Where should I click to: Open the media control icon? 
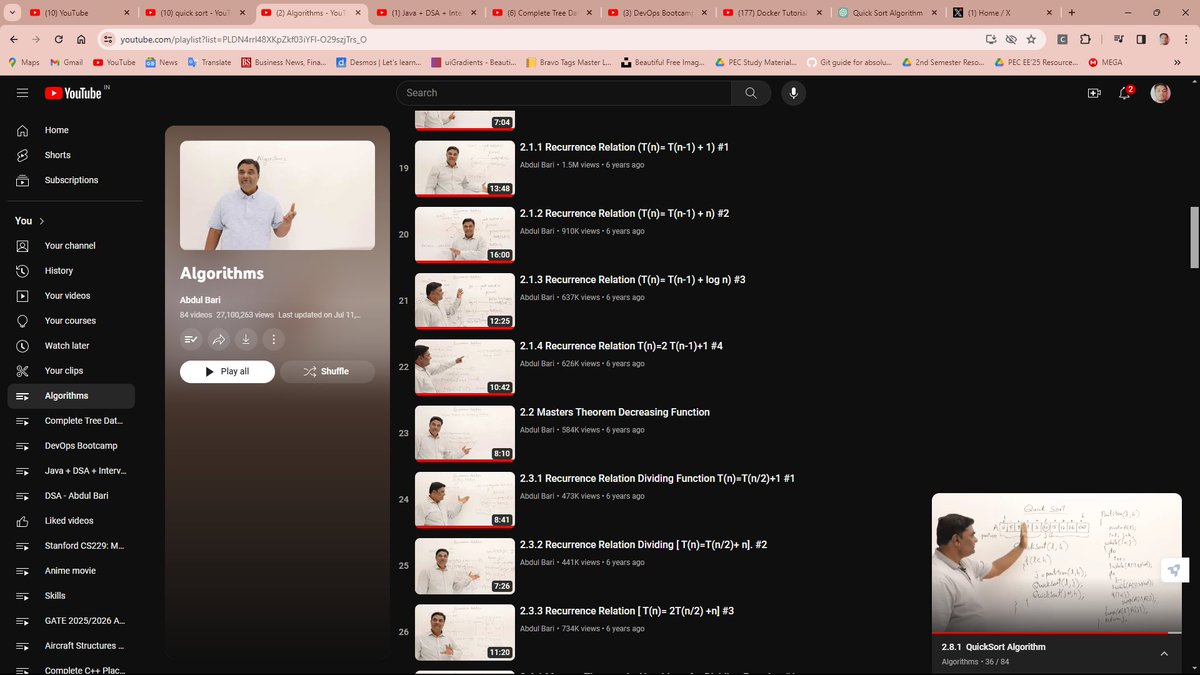pos(1120,39)
